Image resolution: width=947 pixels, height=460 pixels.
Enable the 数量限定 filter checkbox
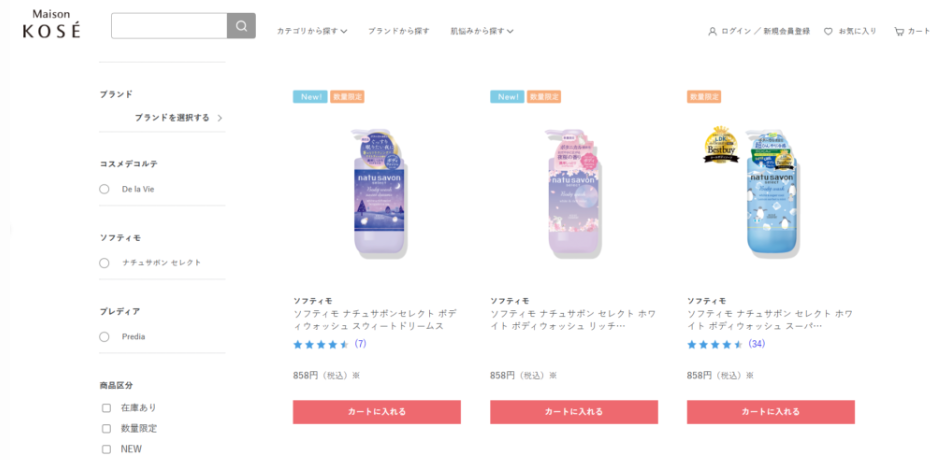pos(106,429)
